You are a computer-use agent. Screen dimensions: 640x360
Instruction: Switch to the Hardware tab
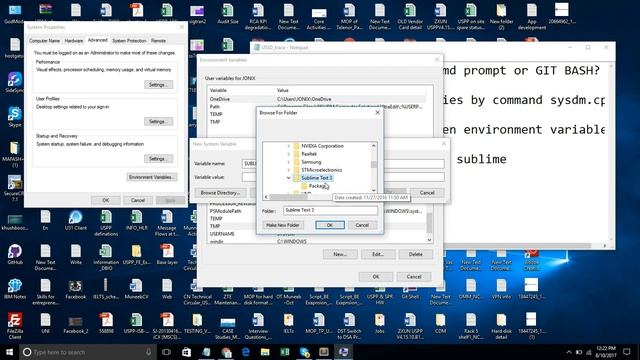tap(74, 41)
